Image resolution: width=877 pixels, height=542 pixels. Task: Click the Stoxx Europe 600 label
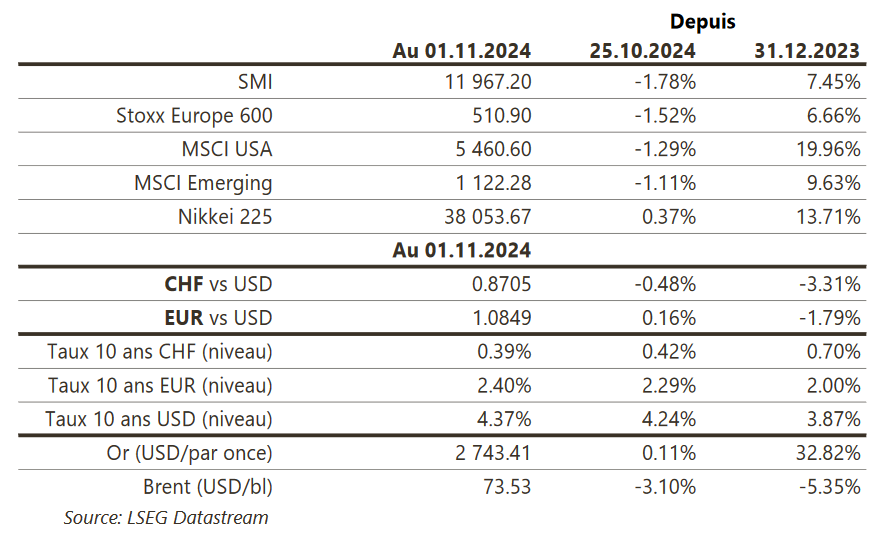[x=194, y=115]
